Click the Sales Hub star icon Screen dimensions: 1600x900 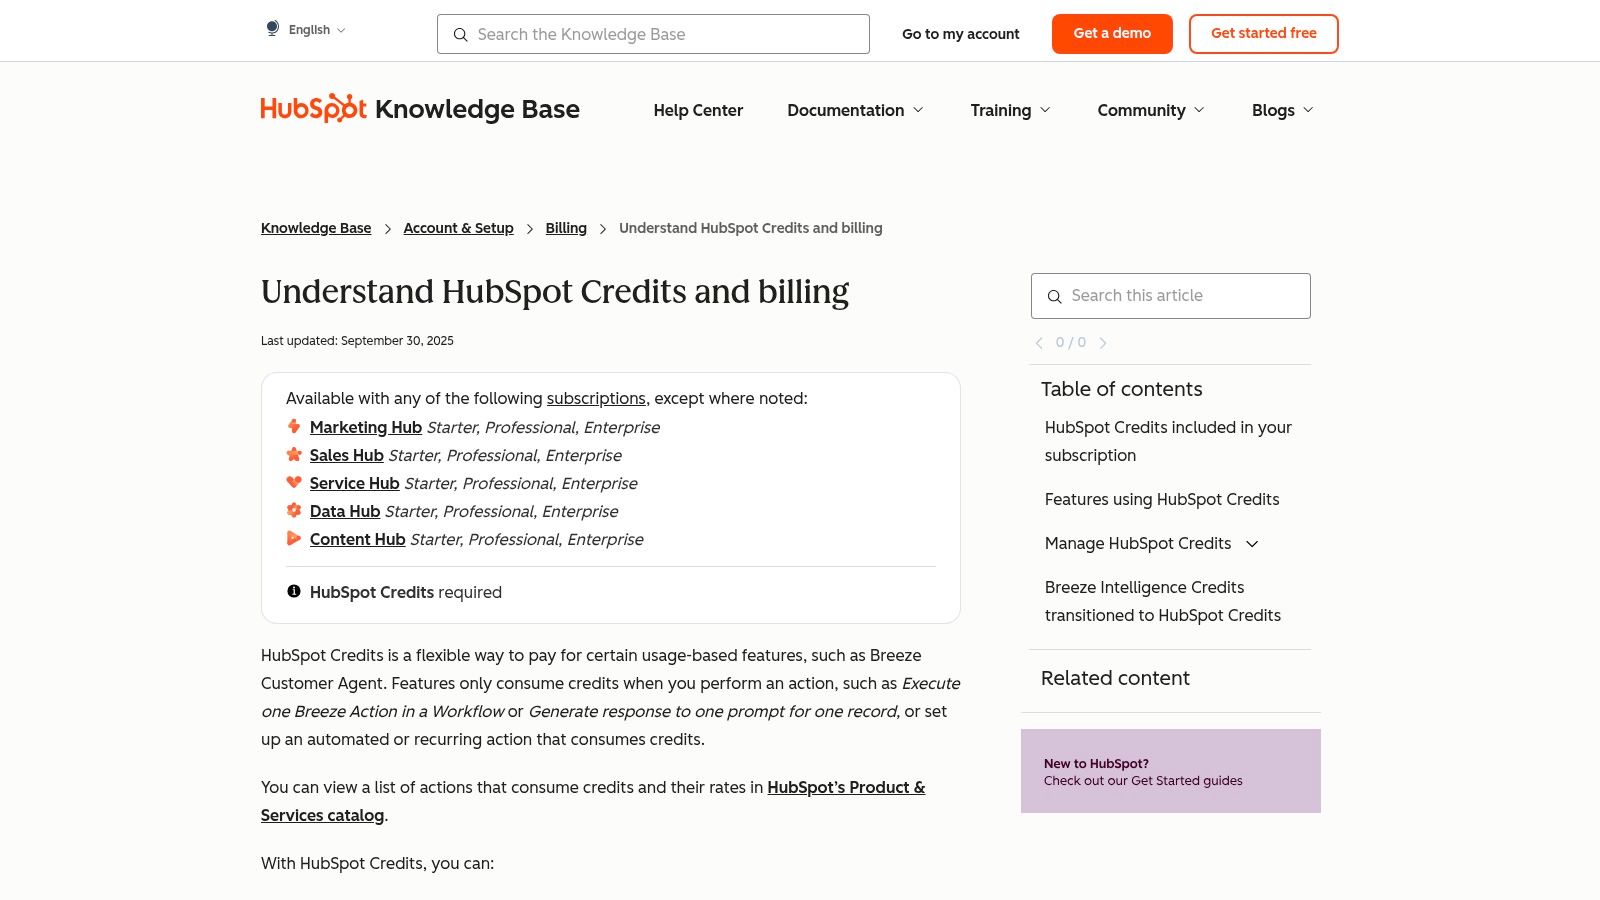(x=294, y=455)
